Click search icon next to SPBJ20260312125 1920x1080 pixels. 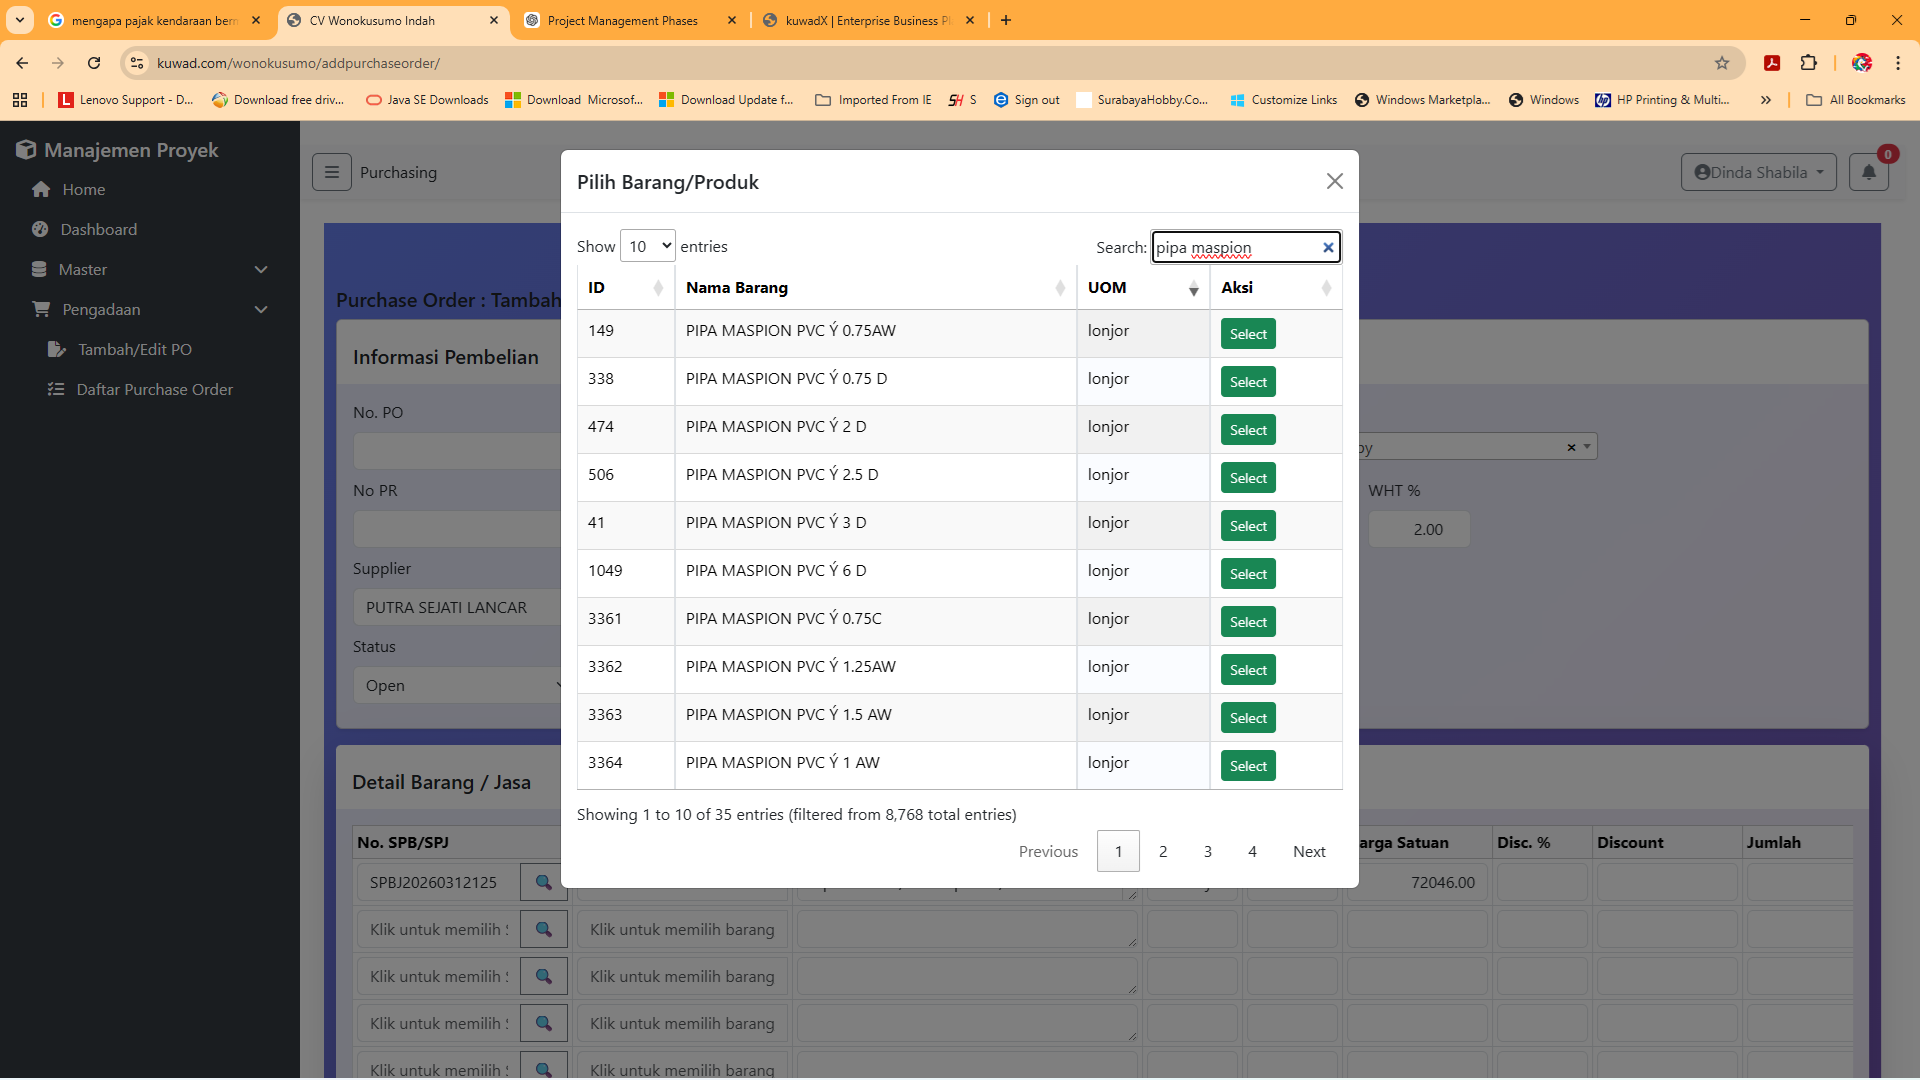[544, 882]
